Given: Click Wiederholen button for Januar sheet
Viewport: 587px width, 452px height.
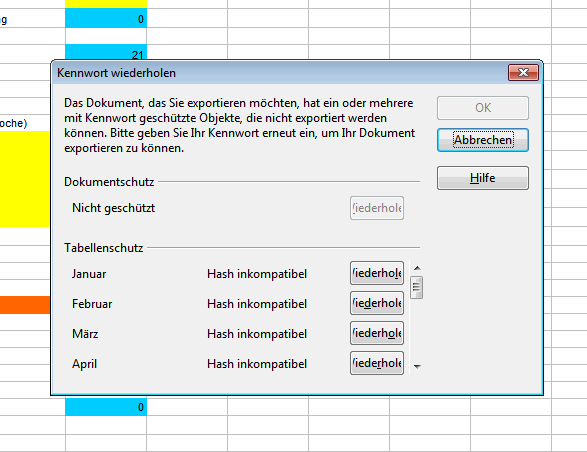Looking at the screenshot, I should 377,273.
